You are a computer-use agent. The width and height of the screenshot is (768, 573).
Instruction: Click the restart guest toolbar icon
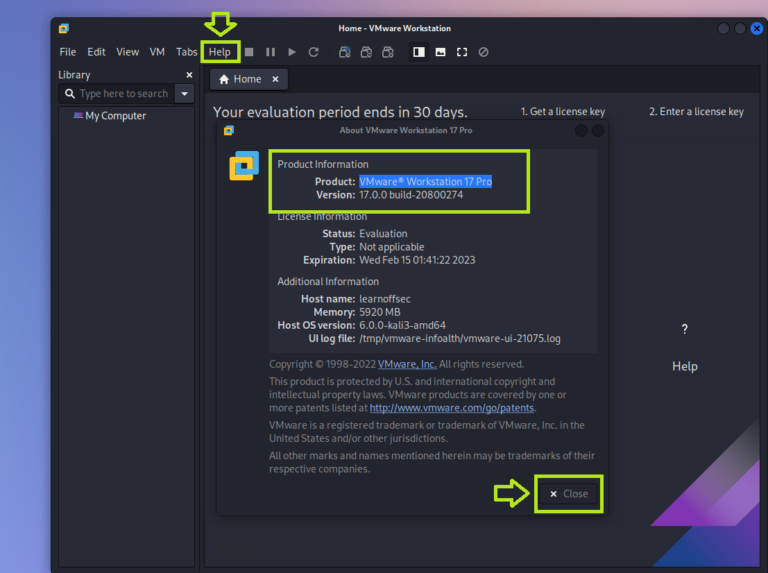tap(313, 52)
